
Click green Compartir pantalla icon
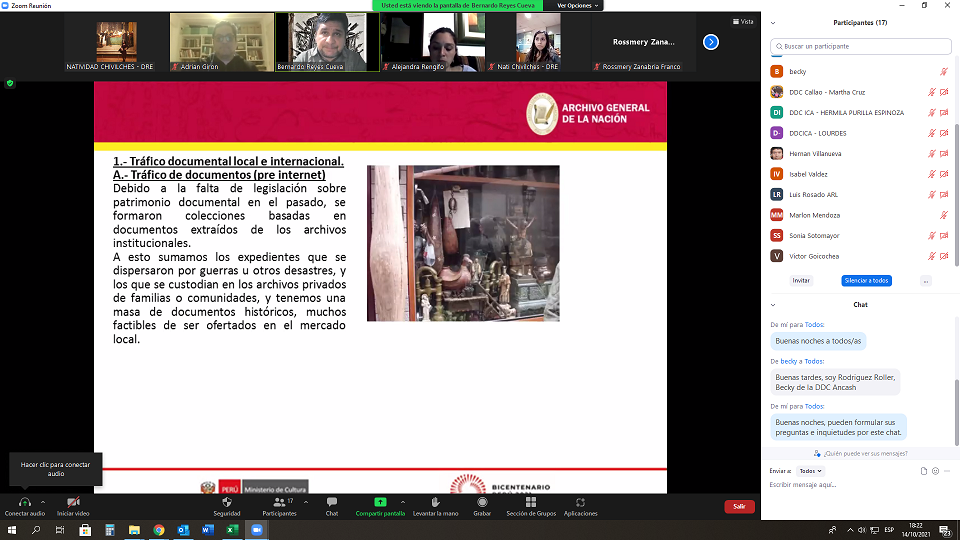click(x=380, y=502)
